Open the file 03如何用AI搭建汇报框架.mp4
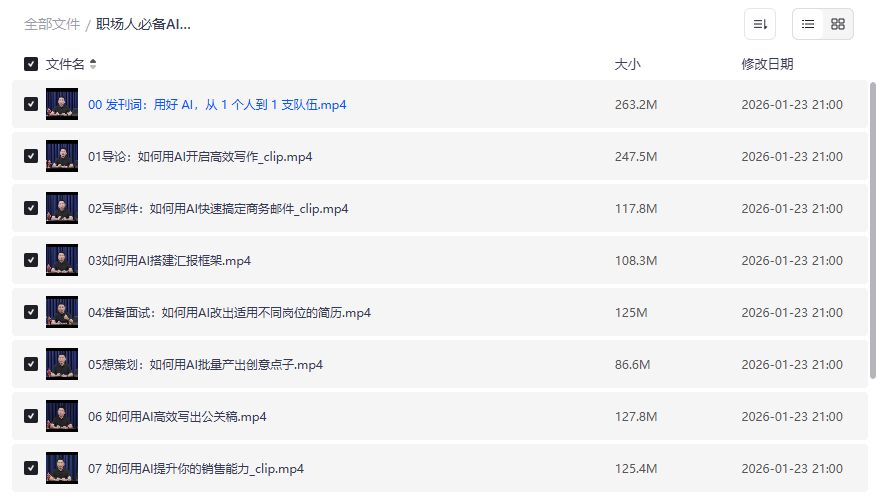This screenshot has height=495, width=878. coord(169,261)
